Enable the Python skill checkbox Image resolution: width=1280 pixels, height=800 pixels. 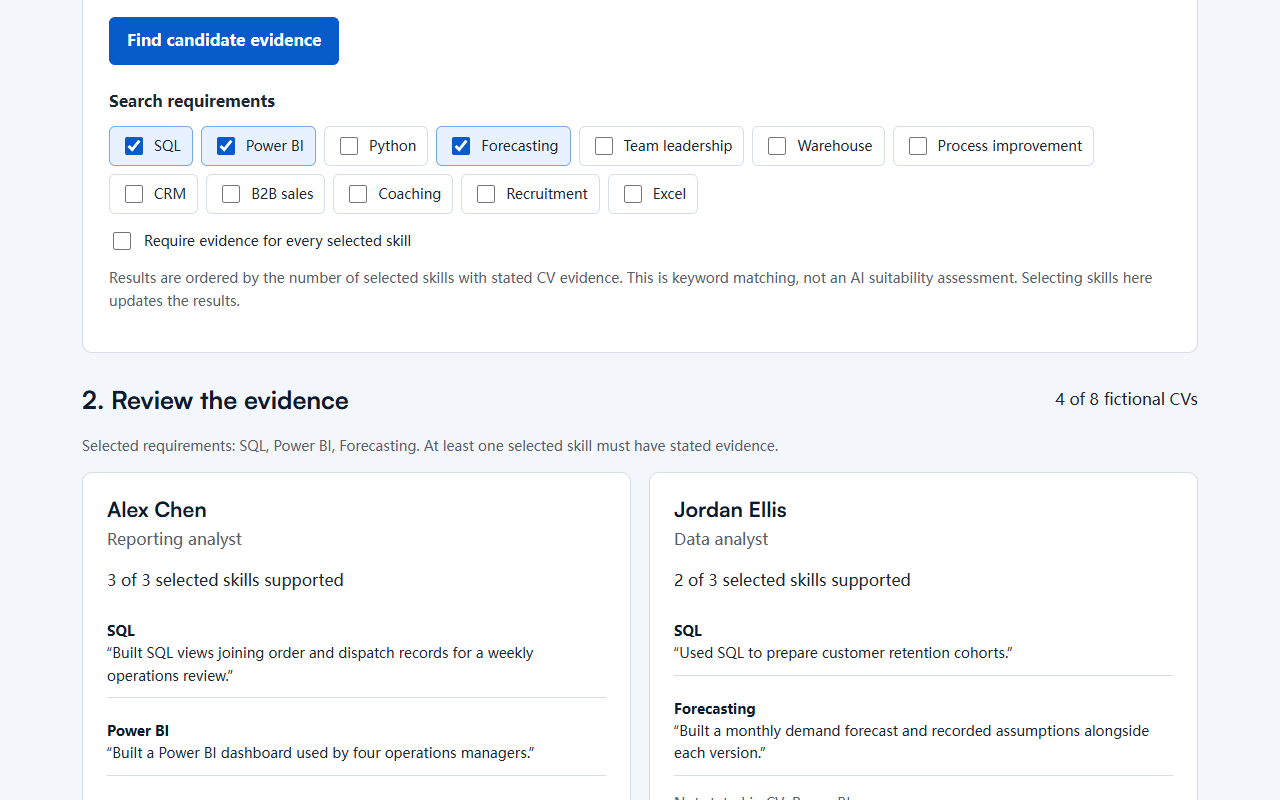point(349,146)
